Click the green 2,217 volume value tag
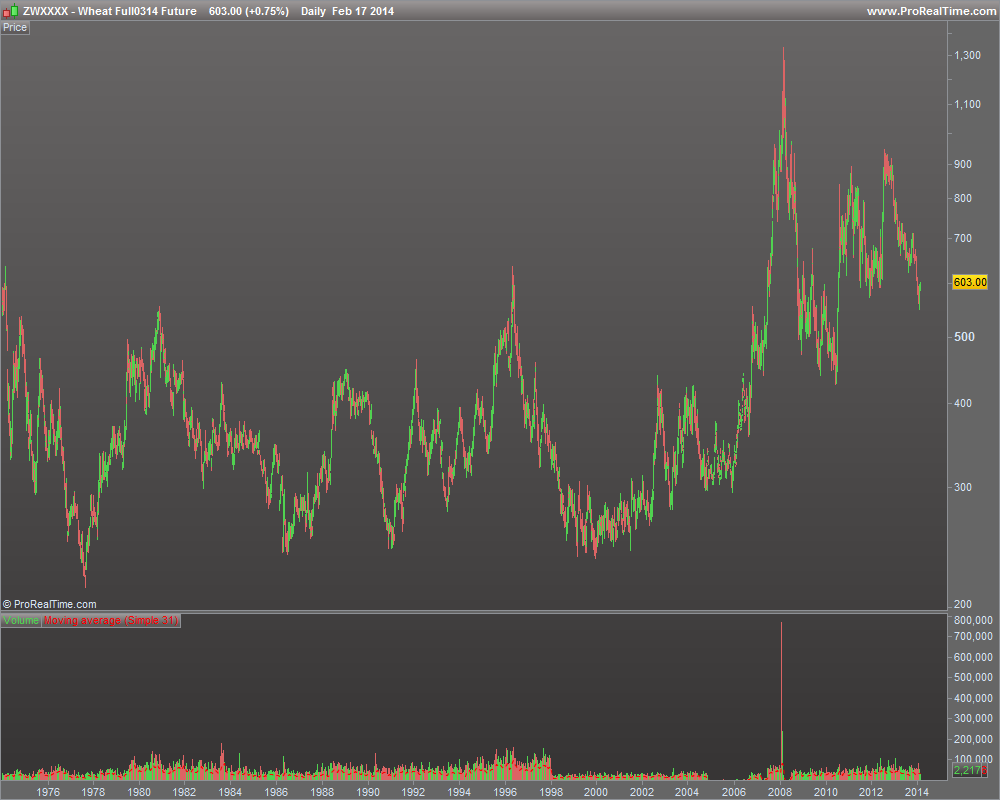The image size is (1000, 800). click(967, 771)
